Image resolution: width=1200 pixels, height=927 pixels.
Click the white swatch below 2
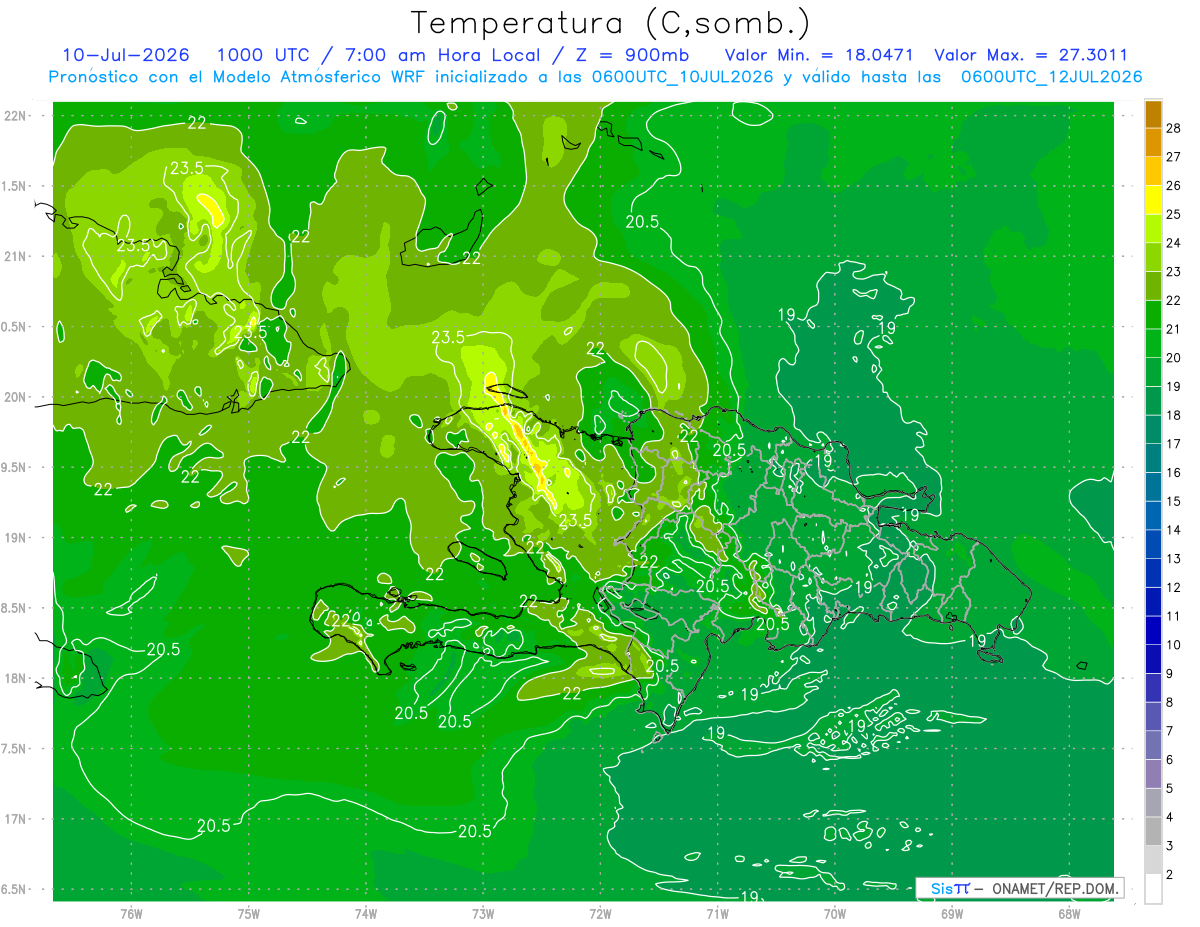pos(1153,889)
